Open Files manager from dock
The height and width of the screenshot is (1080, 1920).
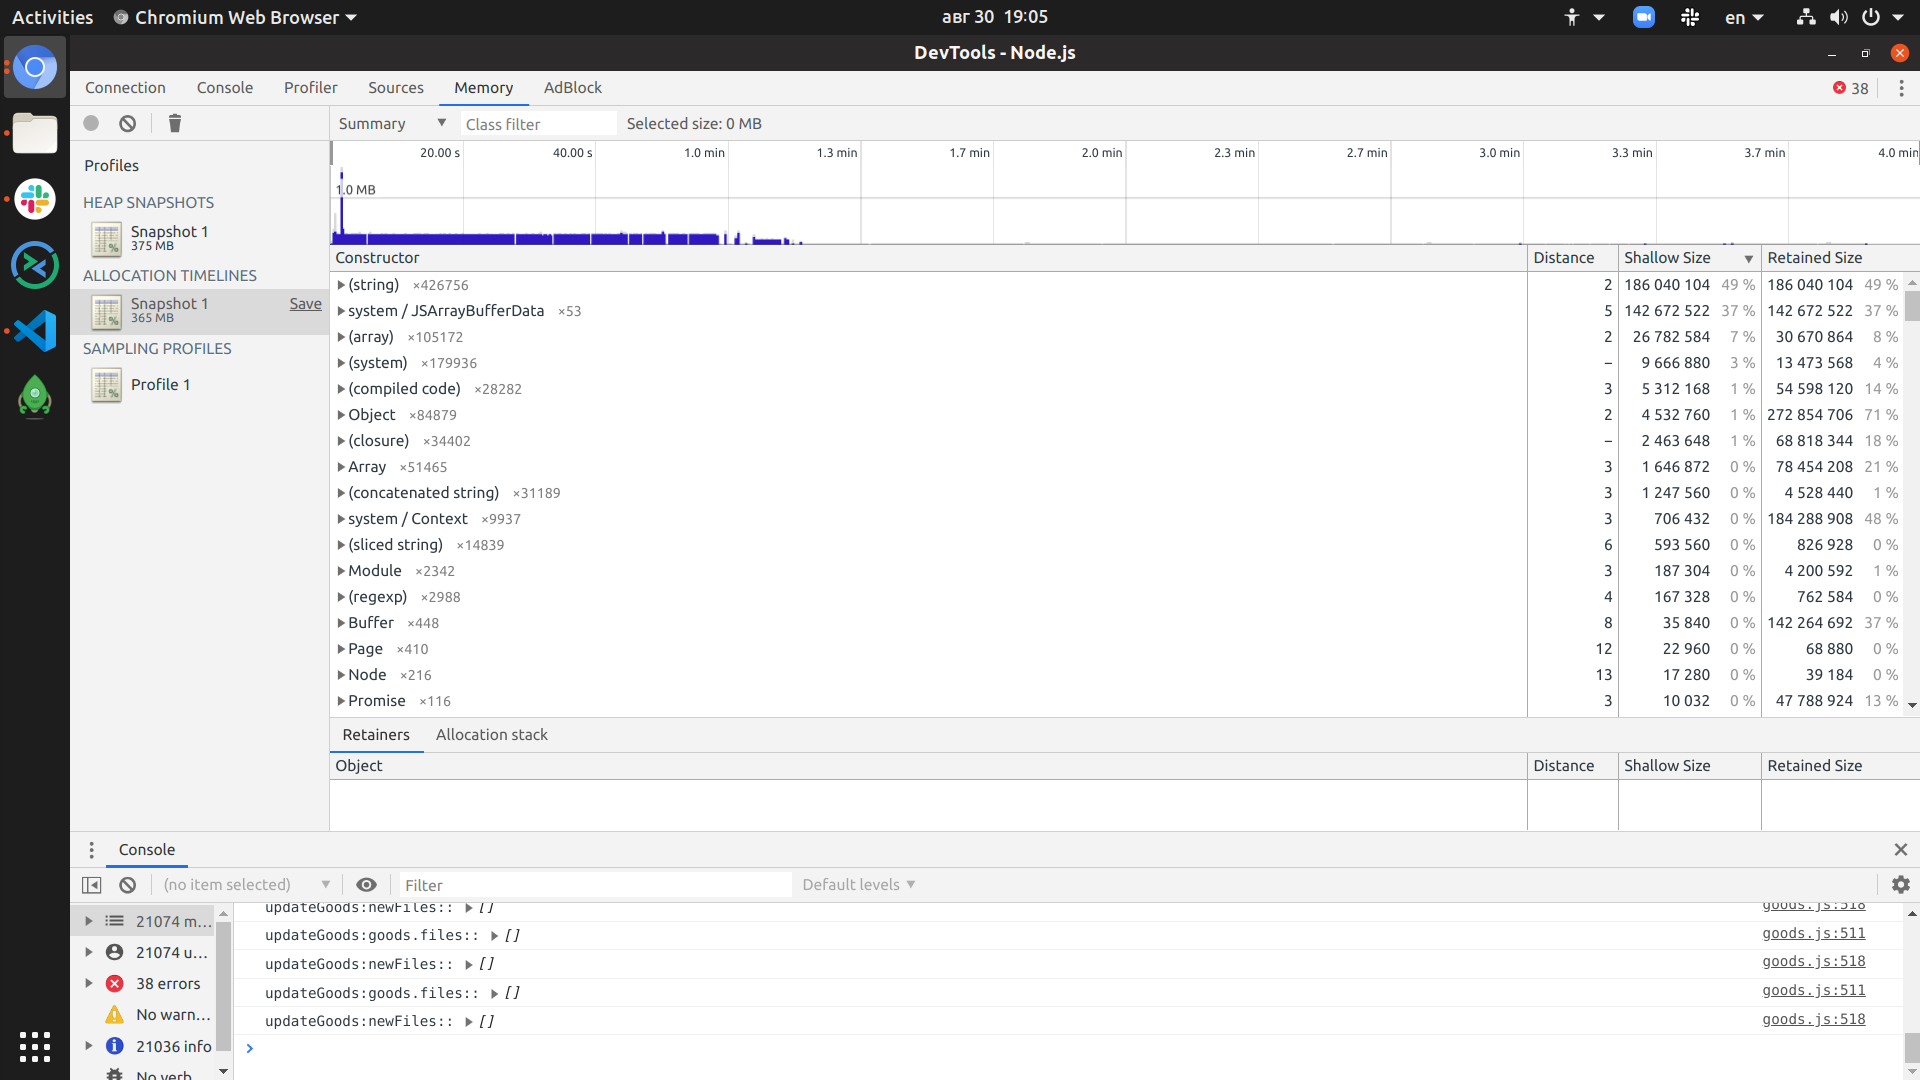[35, 133]
